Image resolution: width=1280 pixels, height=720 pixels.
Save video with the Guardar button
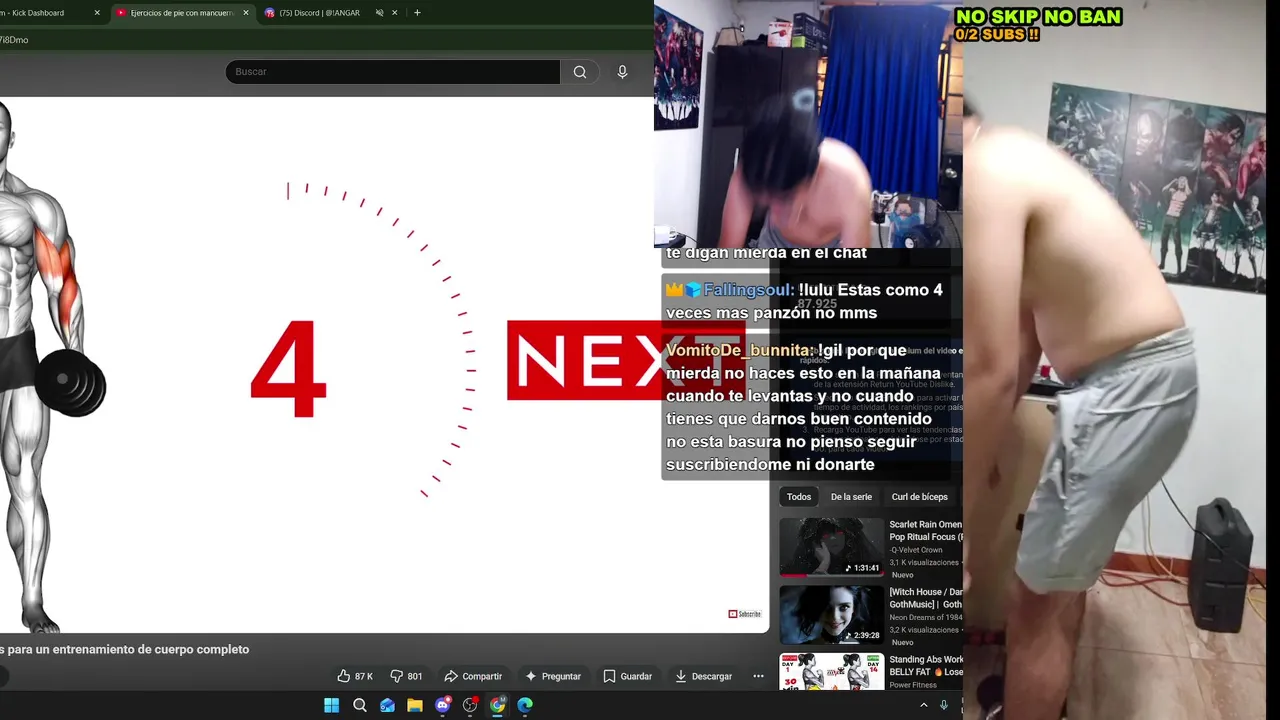click(628, 676)
